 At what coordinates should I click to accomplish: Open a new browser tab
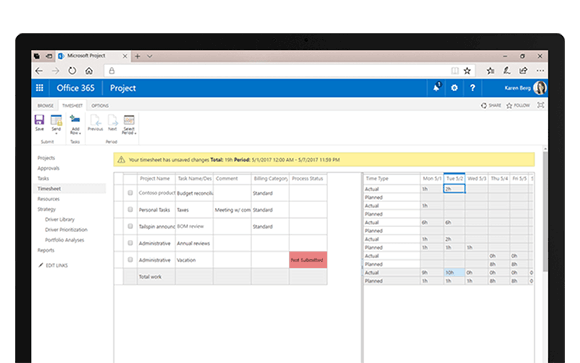pyautogui.click(x=137, y=56)
